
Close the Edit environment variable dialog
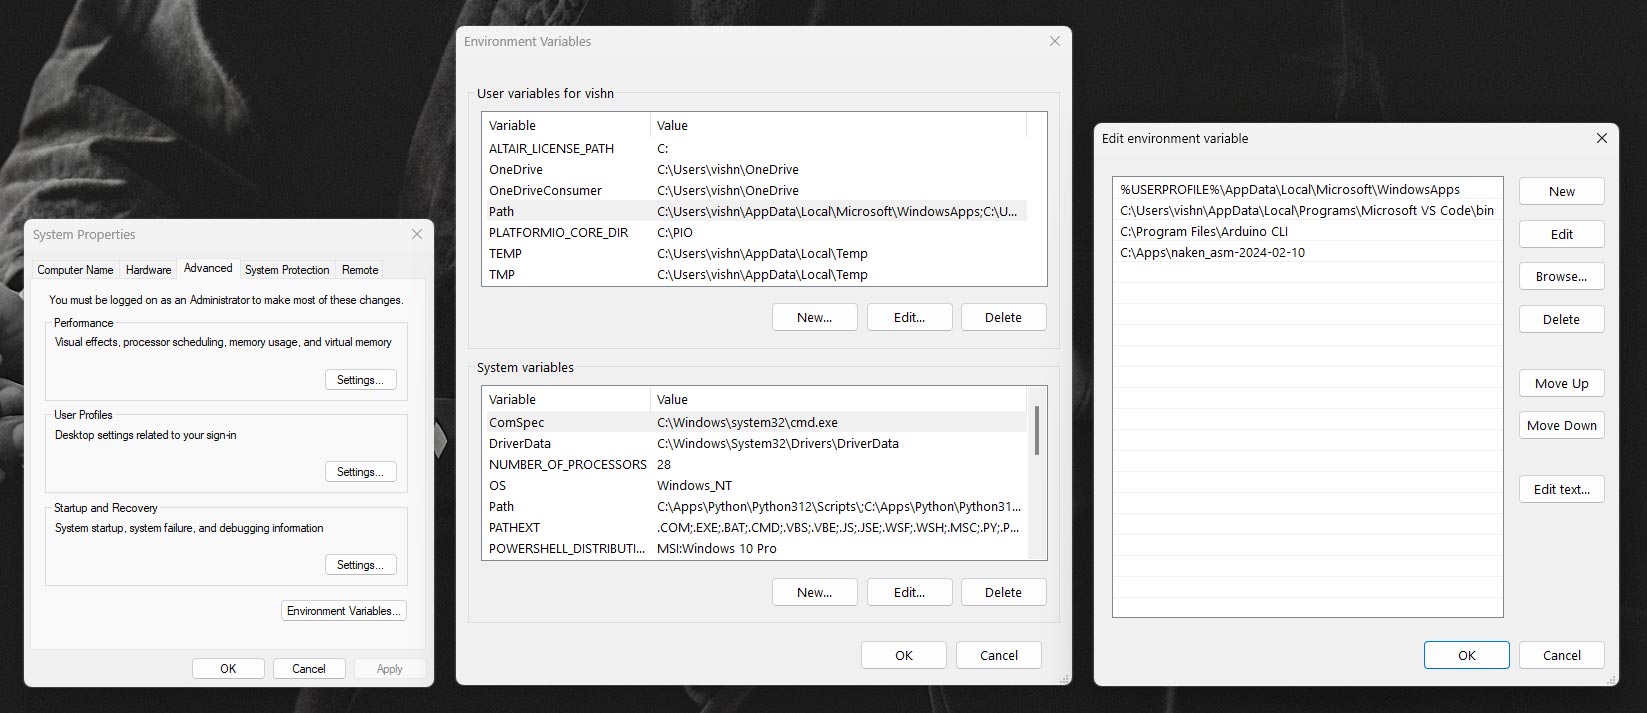tap(1601, 138)
